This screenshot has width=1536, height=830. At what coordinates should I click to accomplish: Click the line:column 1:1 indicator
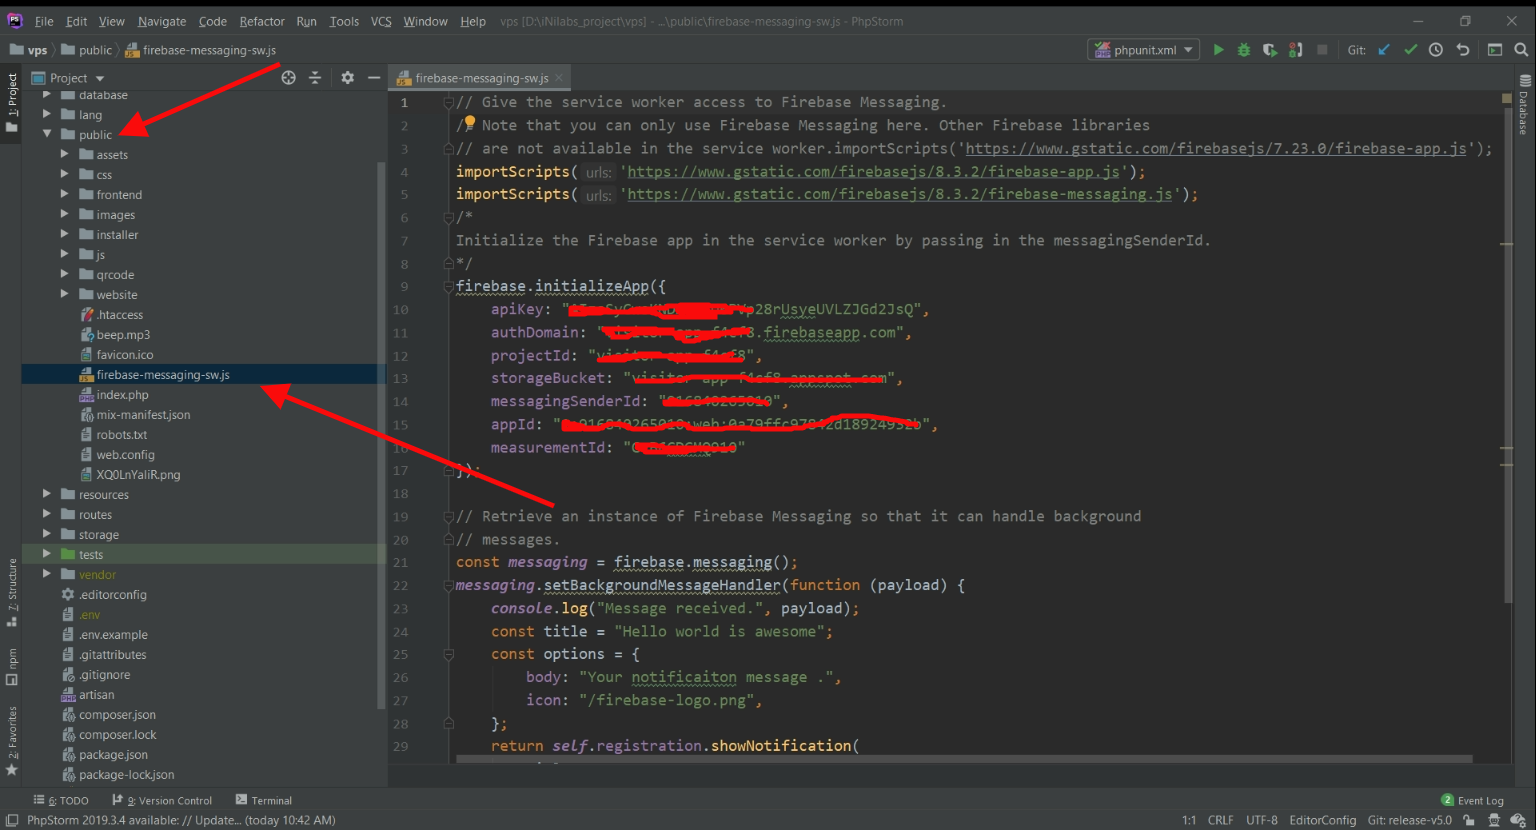[1189, 820]
